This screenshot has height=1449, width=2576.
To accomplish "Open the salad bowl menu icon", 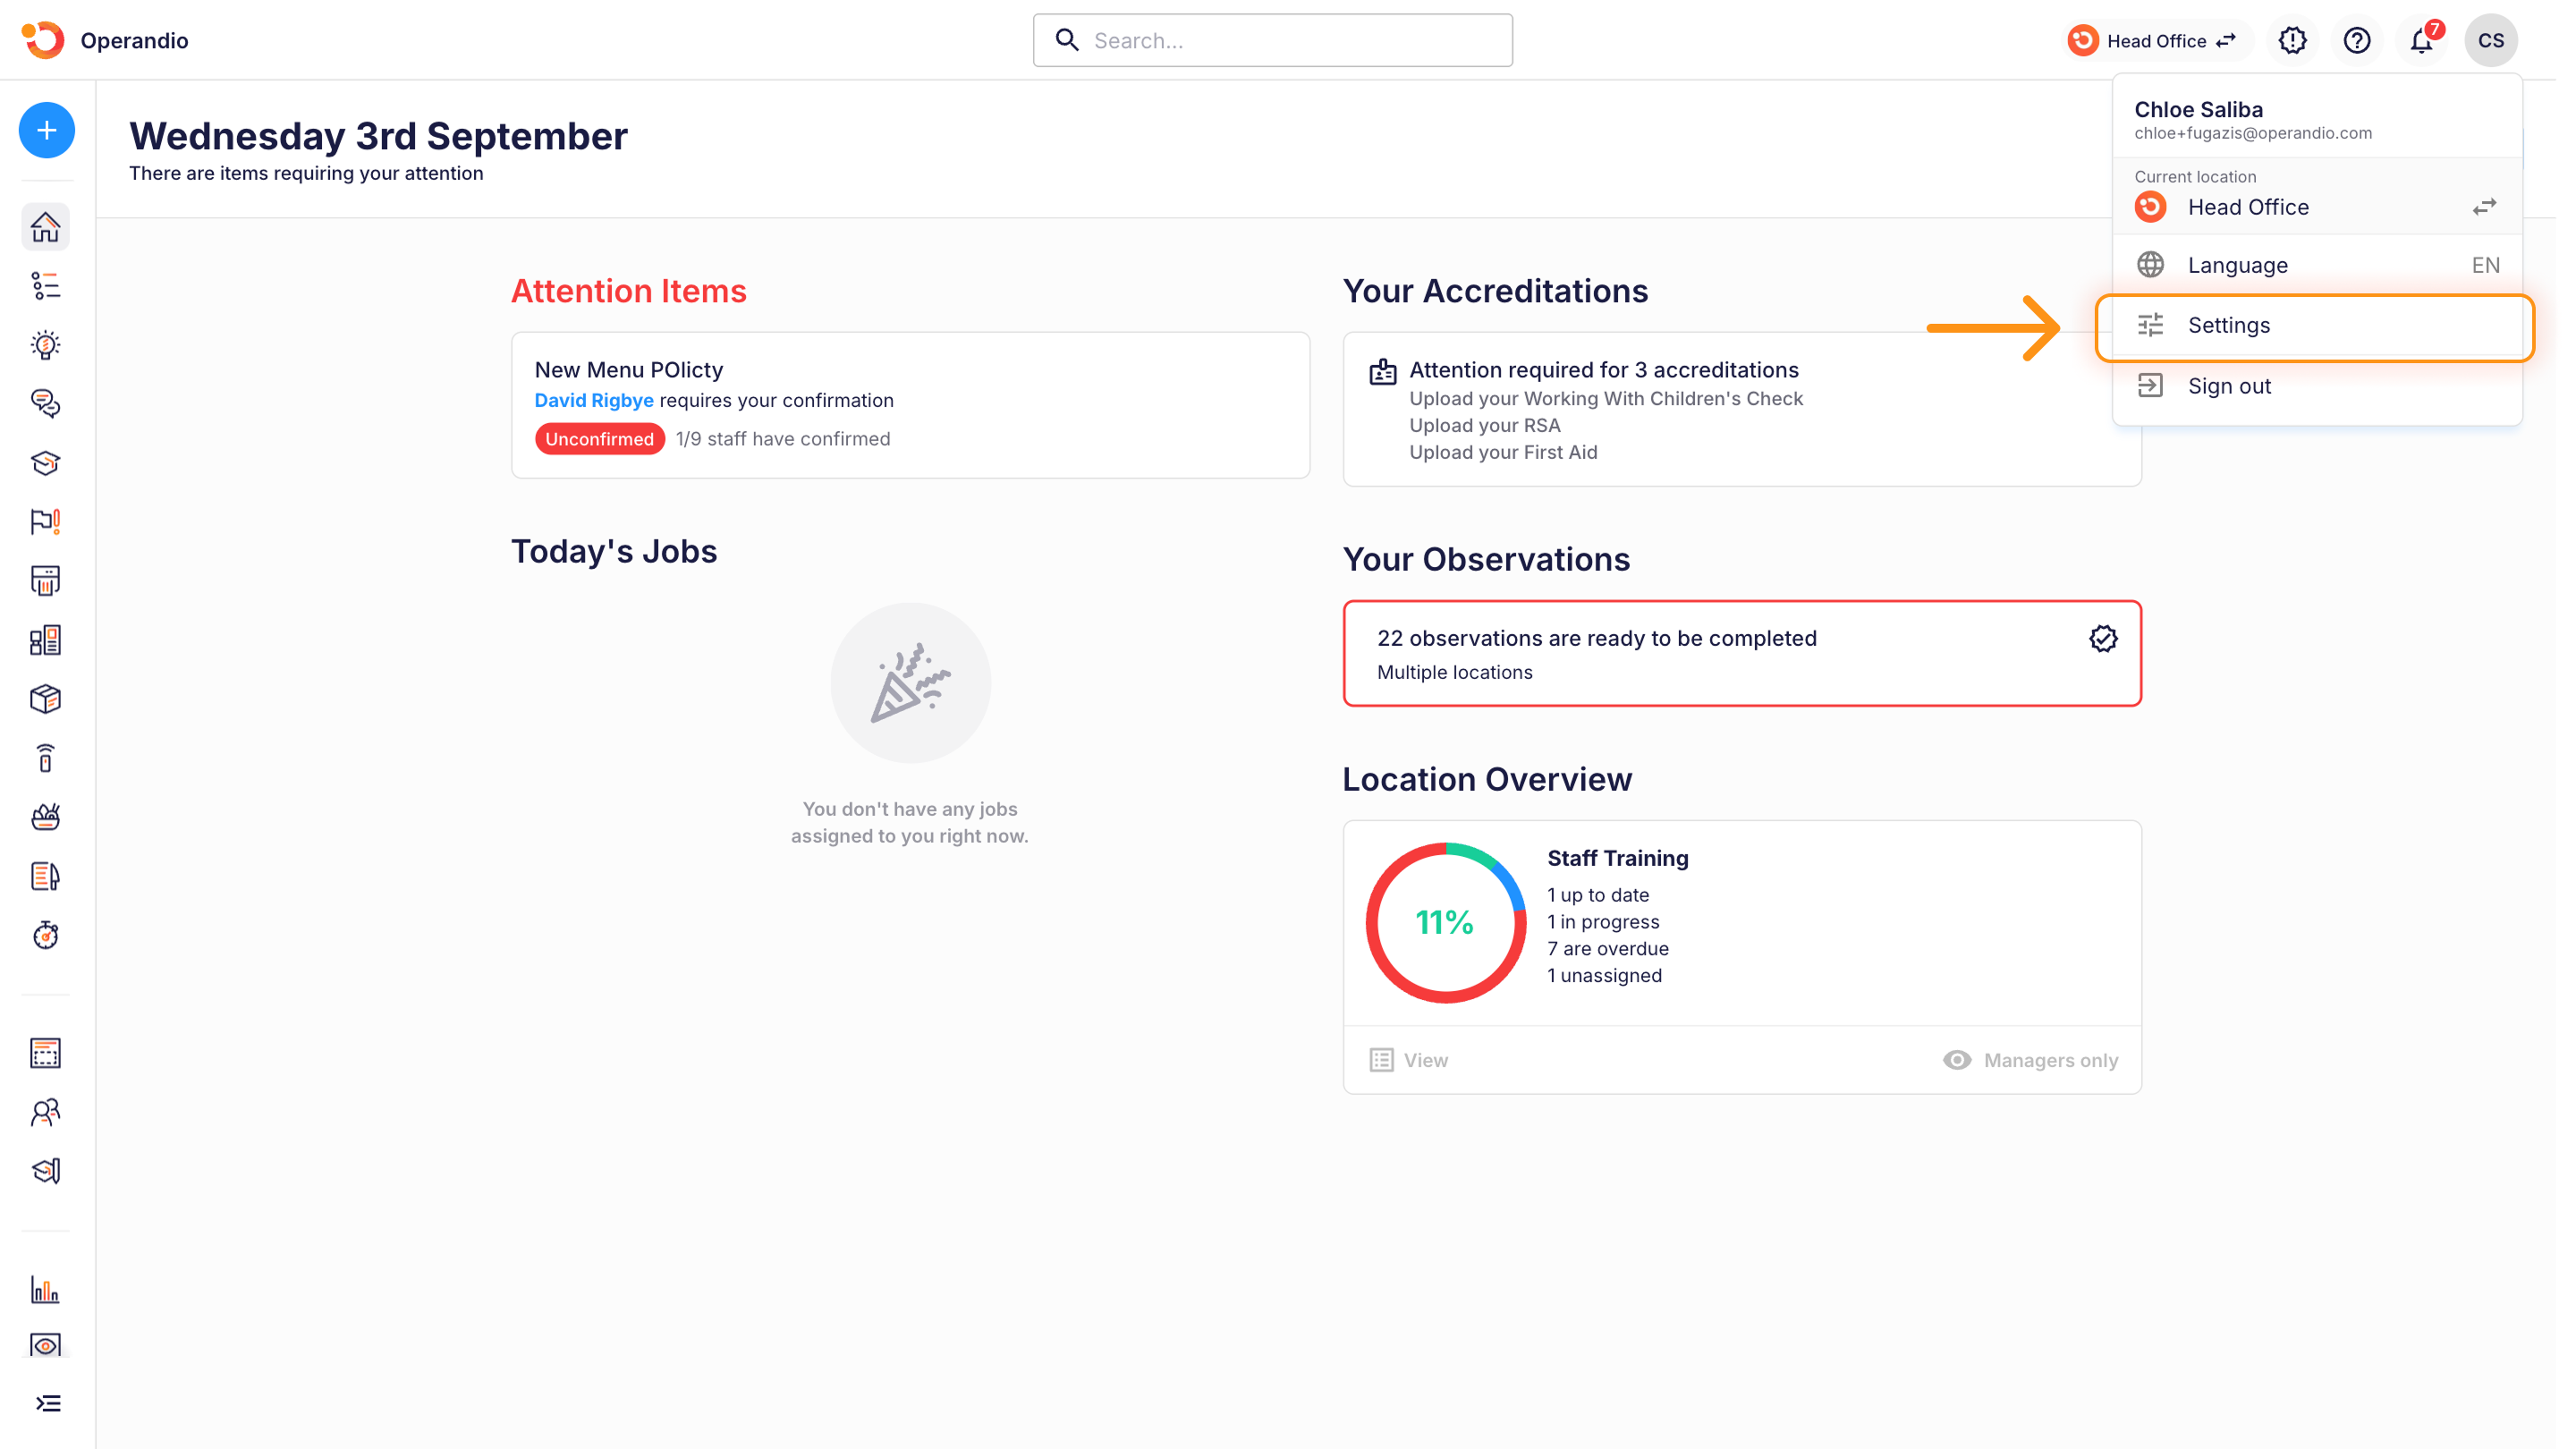I will pos(46,817).
